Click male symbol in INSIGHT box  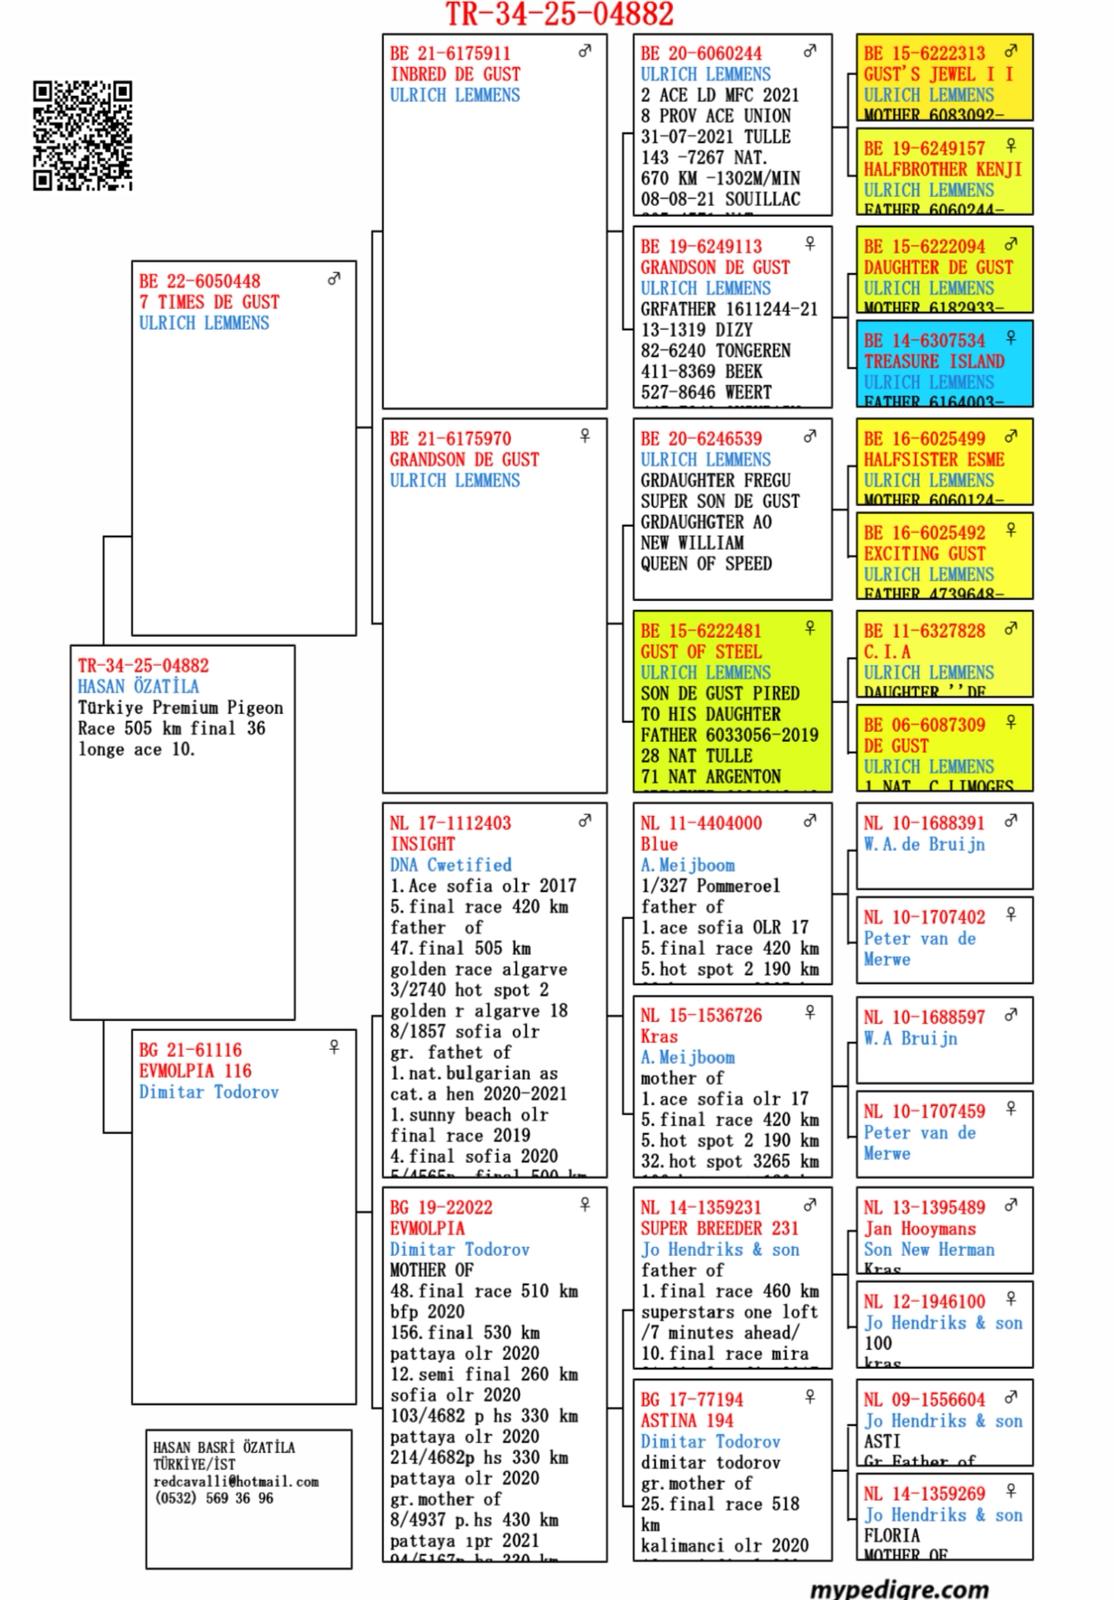(x=585, y=820)
